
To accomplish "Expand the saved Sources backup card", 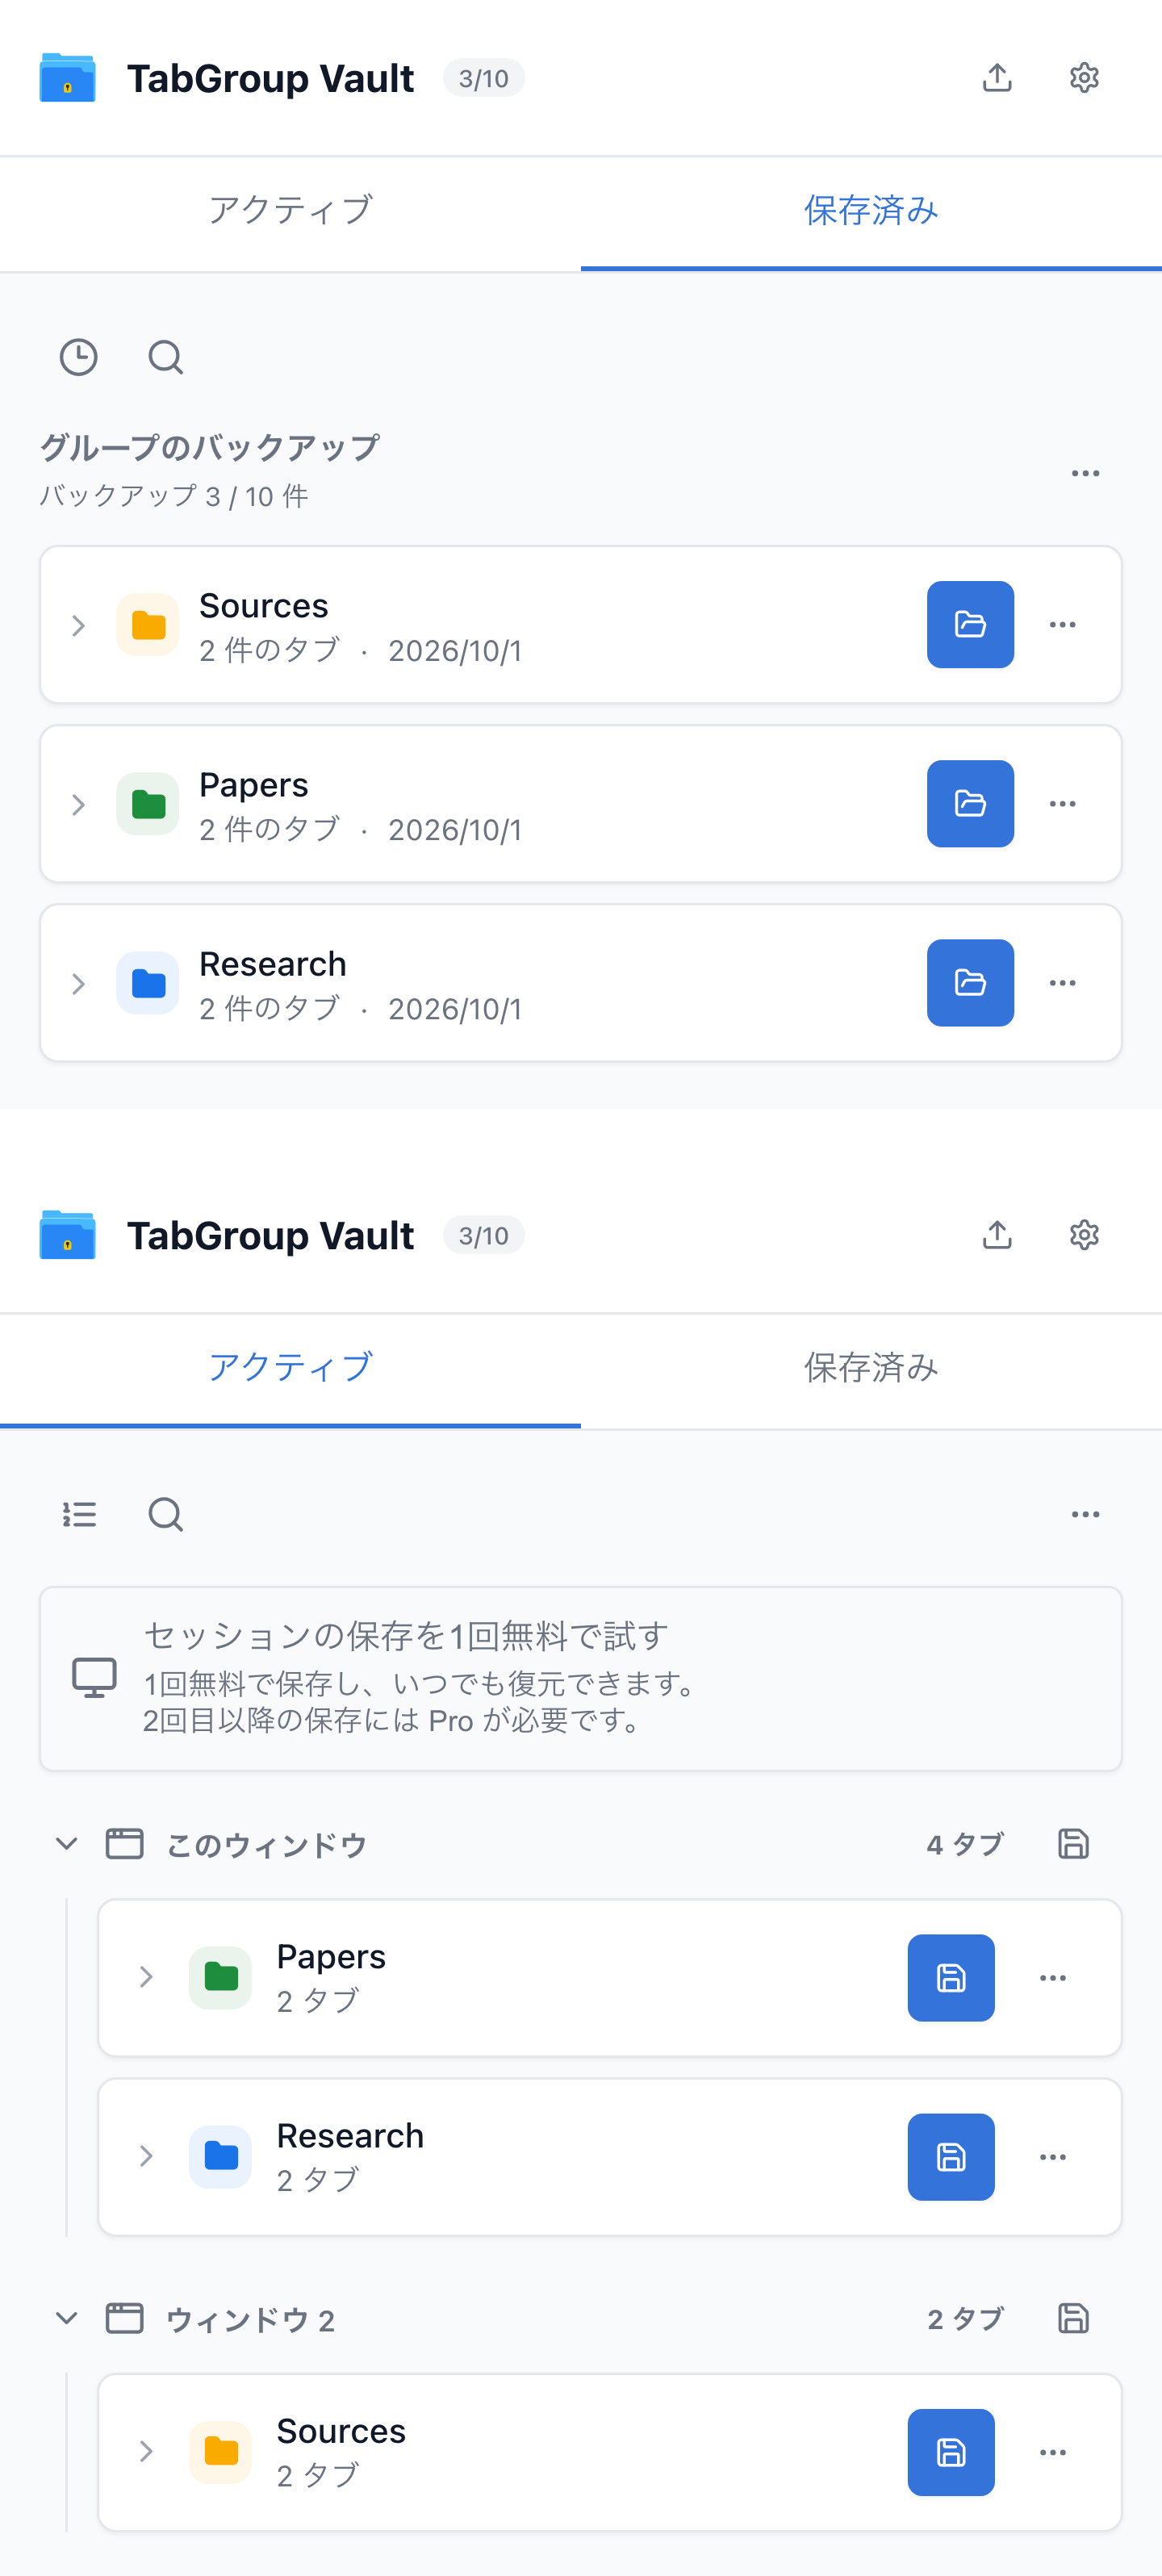I will (x=78, y=626).
